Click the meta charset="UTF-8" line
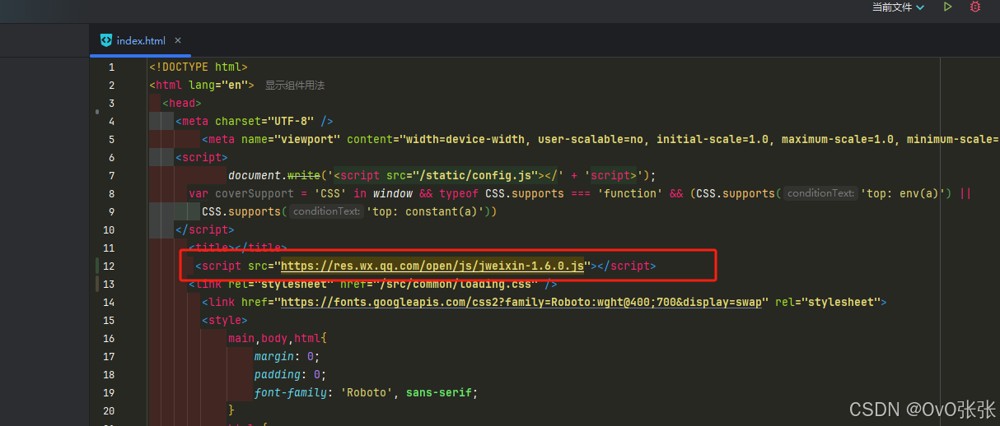Viewport: 1000px width, 426px height. [254, 121]
